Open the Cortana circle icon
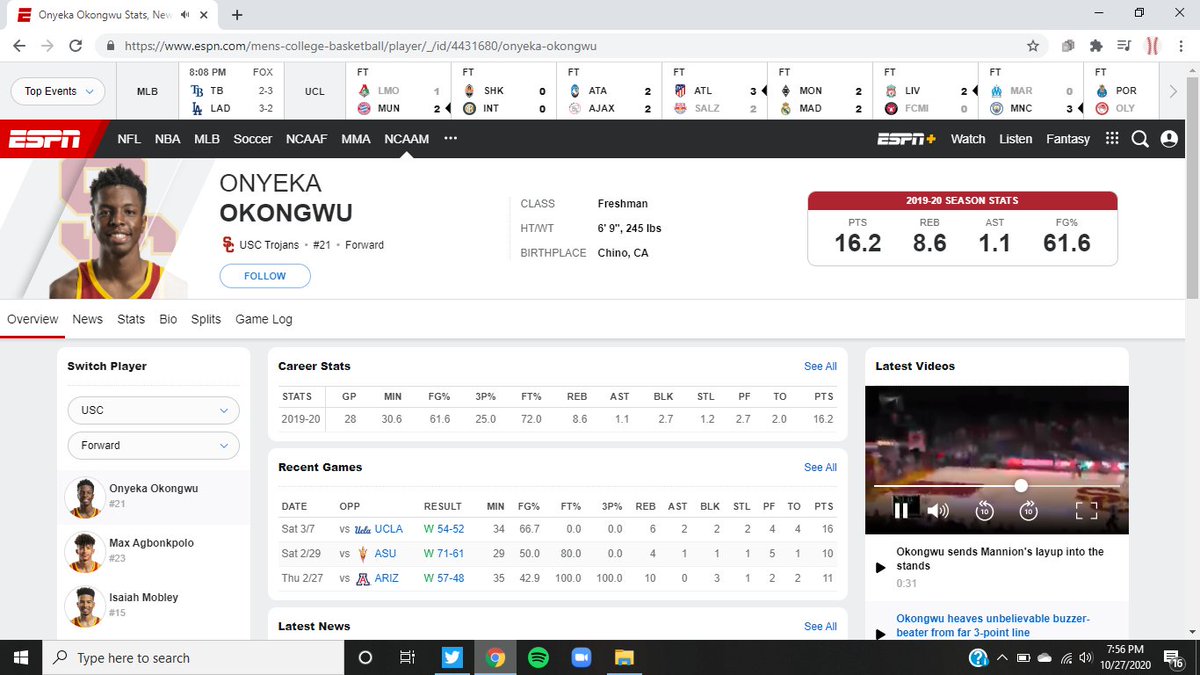The height and width of the screenshot is (675, 1200). coord(365,657)
